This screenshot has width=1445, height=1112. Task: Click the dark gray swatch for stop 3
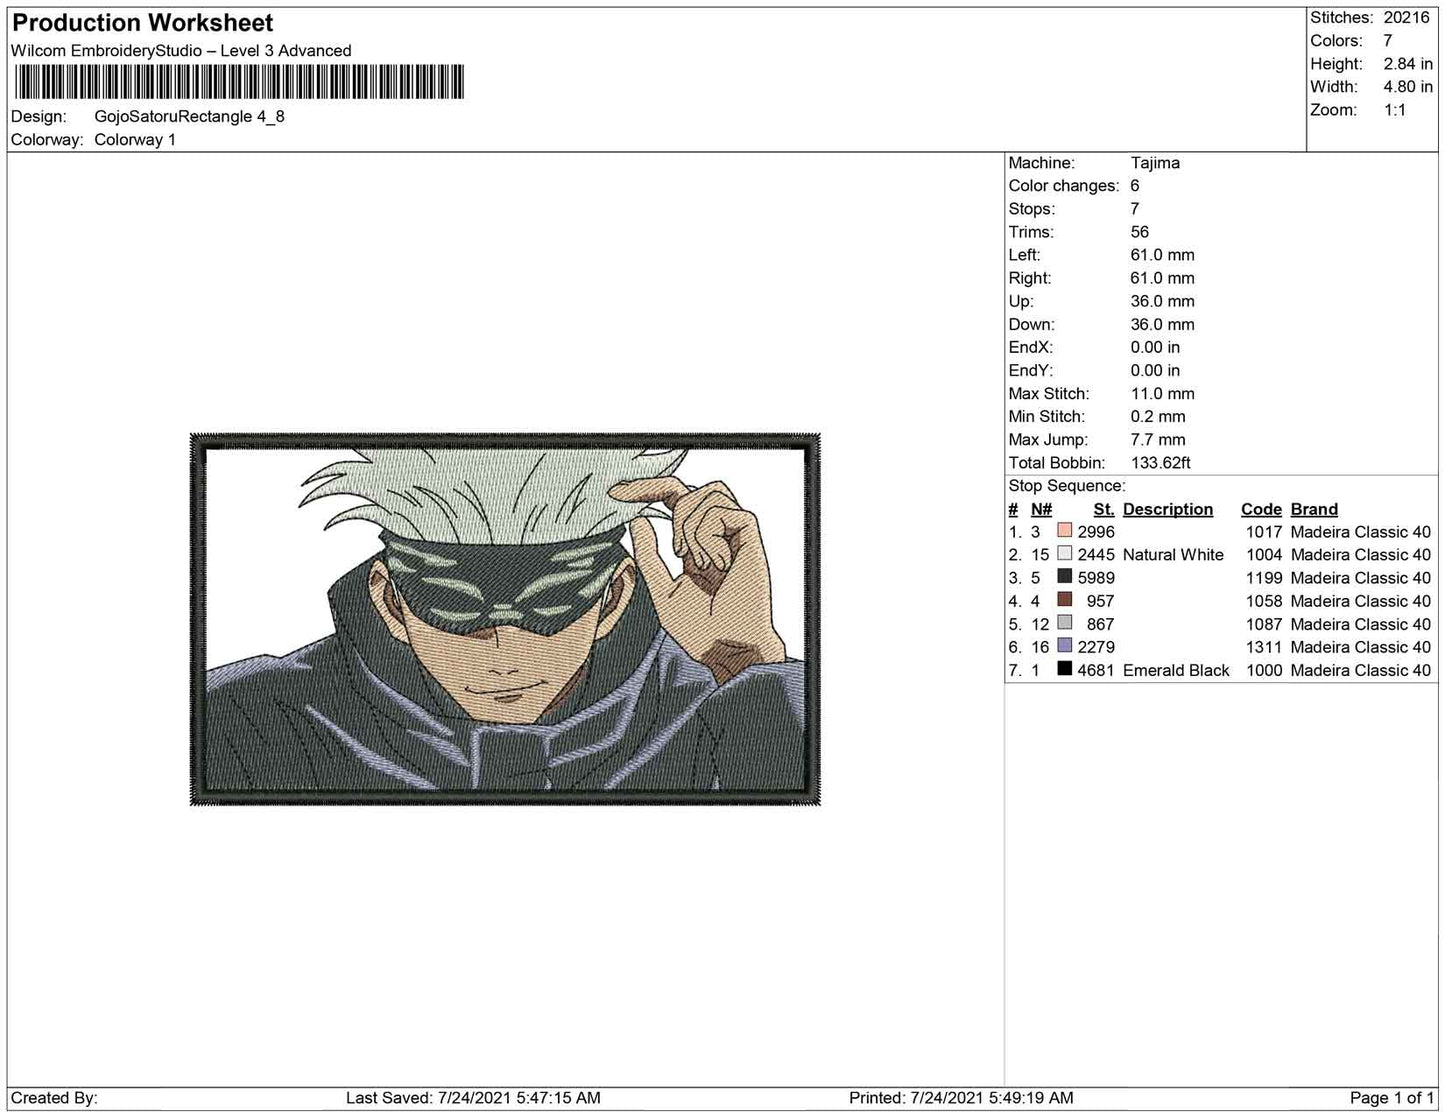coord(1065,577)
